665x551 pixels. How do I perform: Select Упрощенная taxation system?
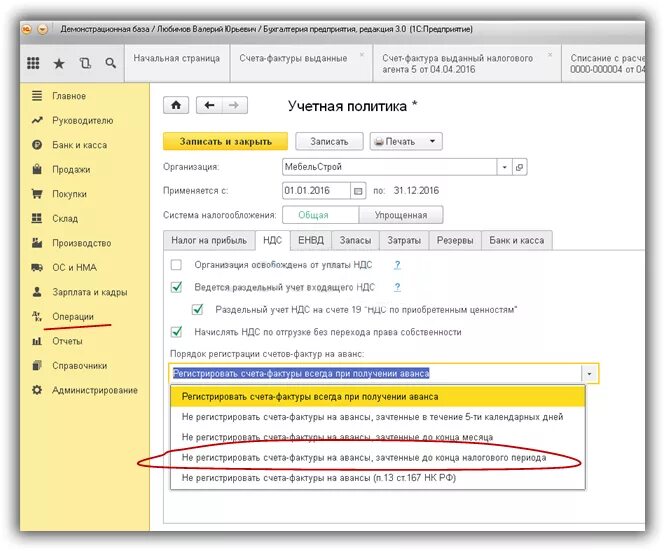pyautogui.click(x=401, y=215)
